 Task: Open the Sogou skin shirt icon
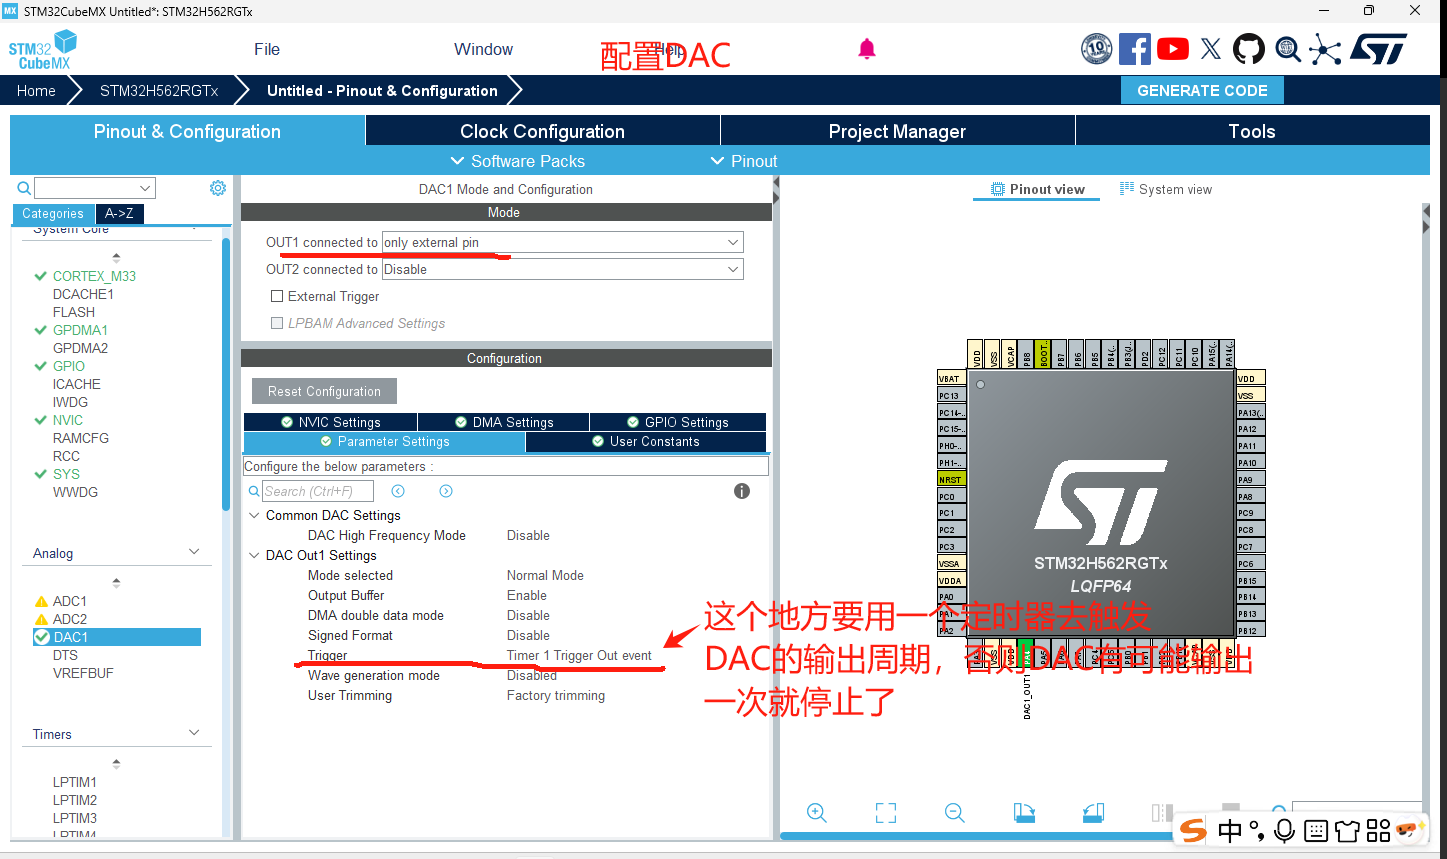(x=1347, y=830)
